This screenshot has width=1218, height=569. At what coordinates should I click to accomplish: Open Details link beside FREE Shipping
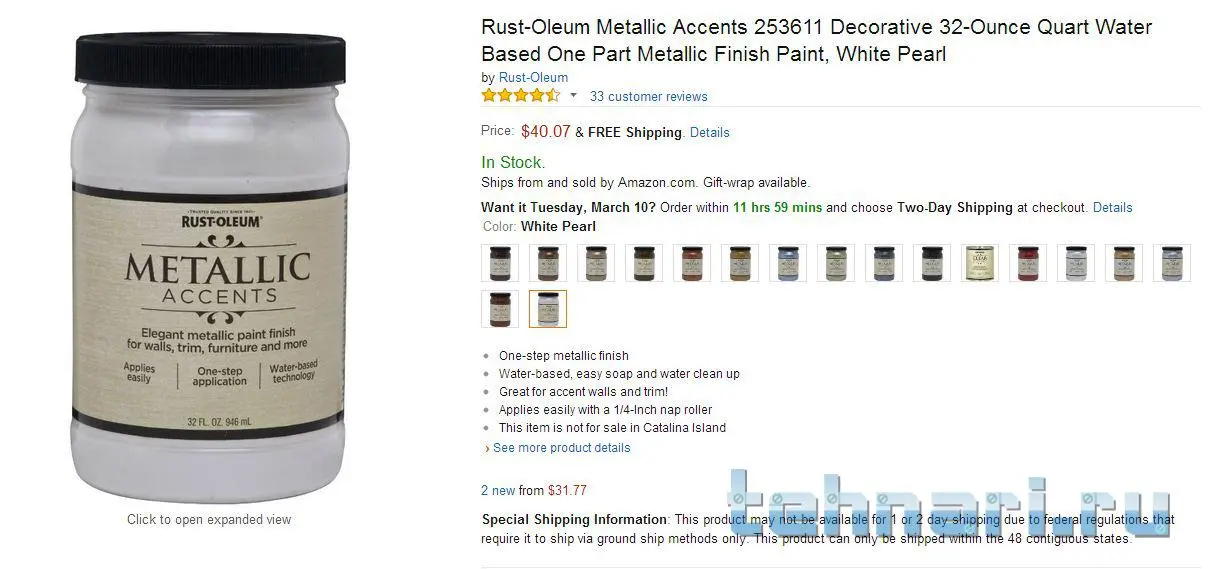click(709, 132)
